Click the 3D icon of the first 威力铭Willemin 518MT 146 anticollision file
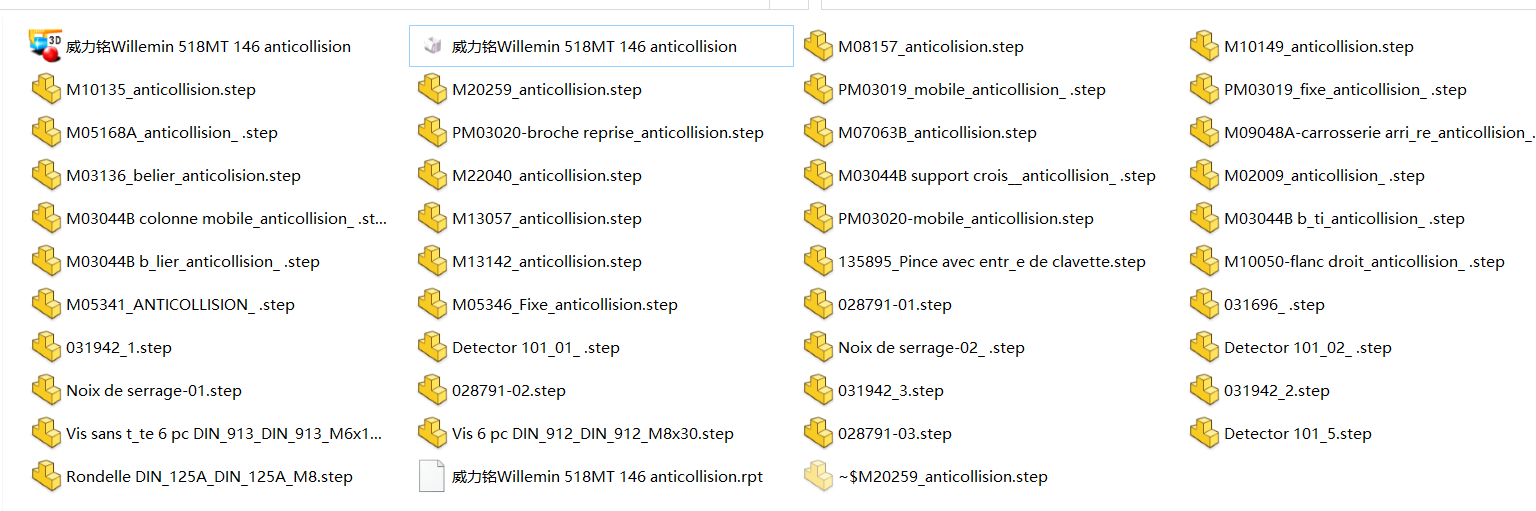The image size is (1536, 511). (47, 46)
